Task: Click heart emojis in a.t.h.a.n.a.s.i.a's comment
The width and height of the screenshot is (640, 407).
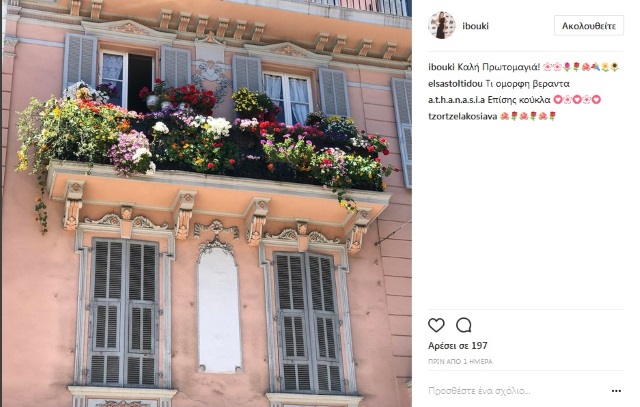Action: click(x=577, y=100)
